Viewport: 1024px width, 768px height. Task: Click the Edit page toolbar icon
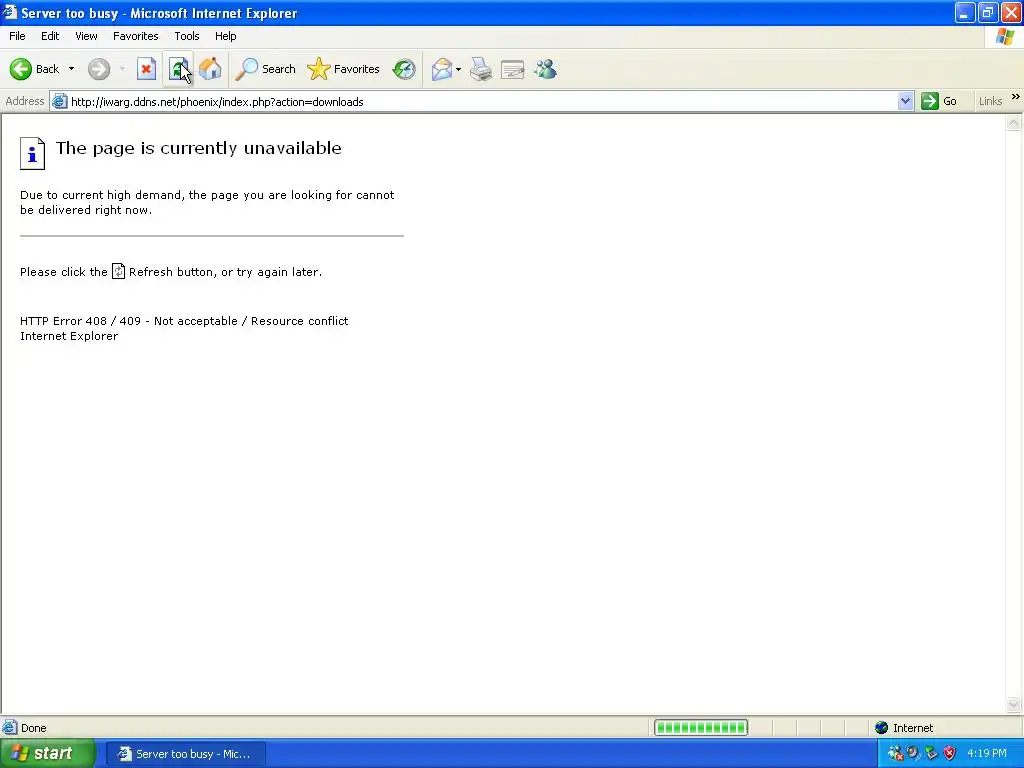(x=513, y=69)
